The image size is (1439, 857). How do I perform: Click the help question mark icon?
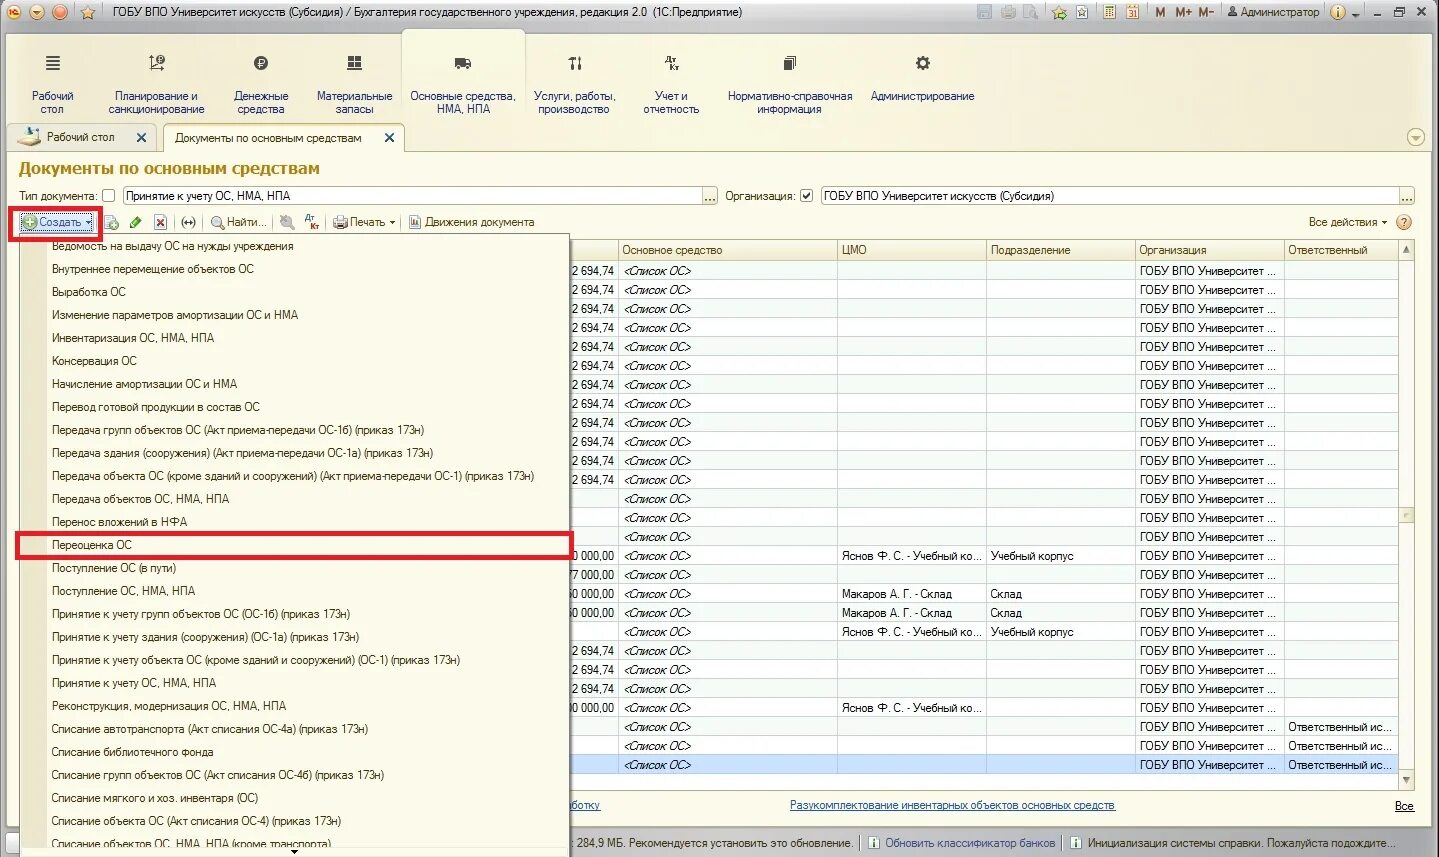1404,222
